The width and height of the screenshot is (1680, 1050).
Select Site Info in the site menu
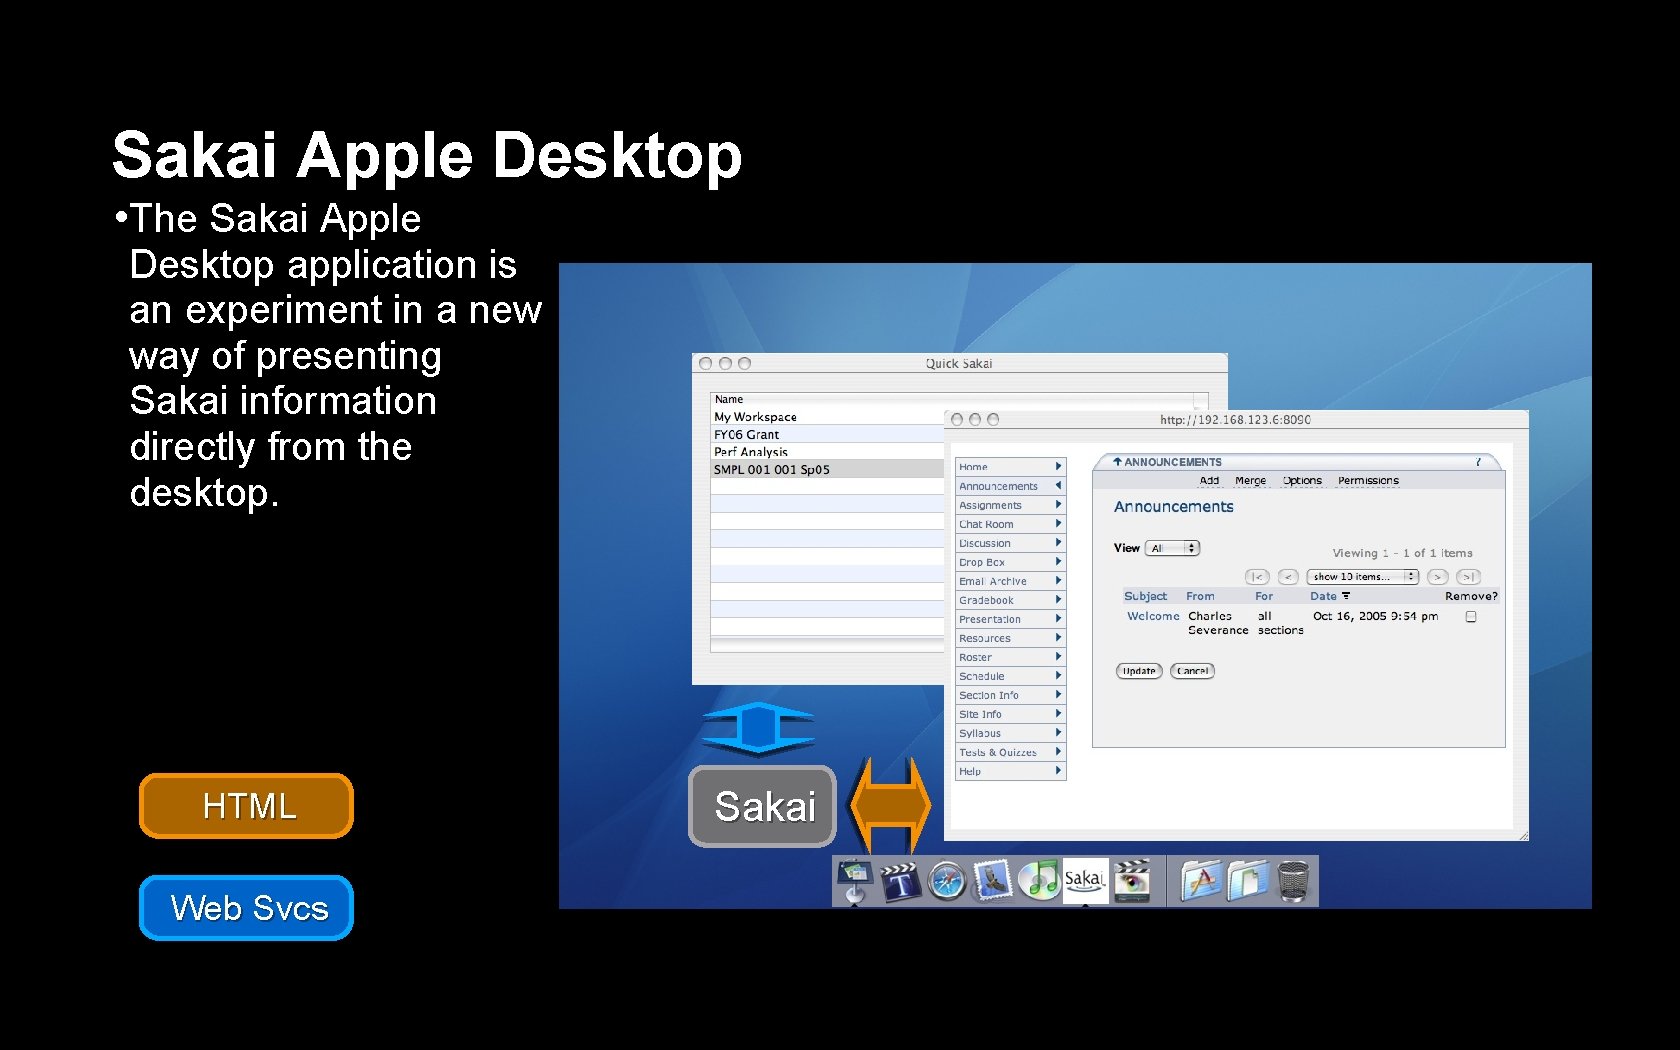tap(1010, 714)
